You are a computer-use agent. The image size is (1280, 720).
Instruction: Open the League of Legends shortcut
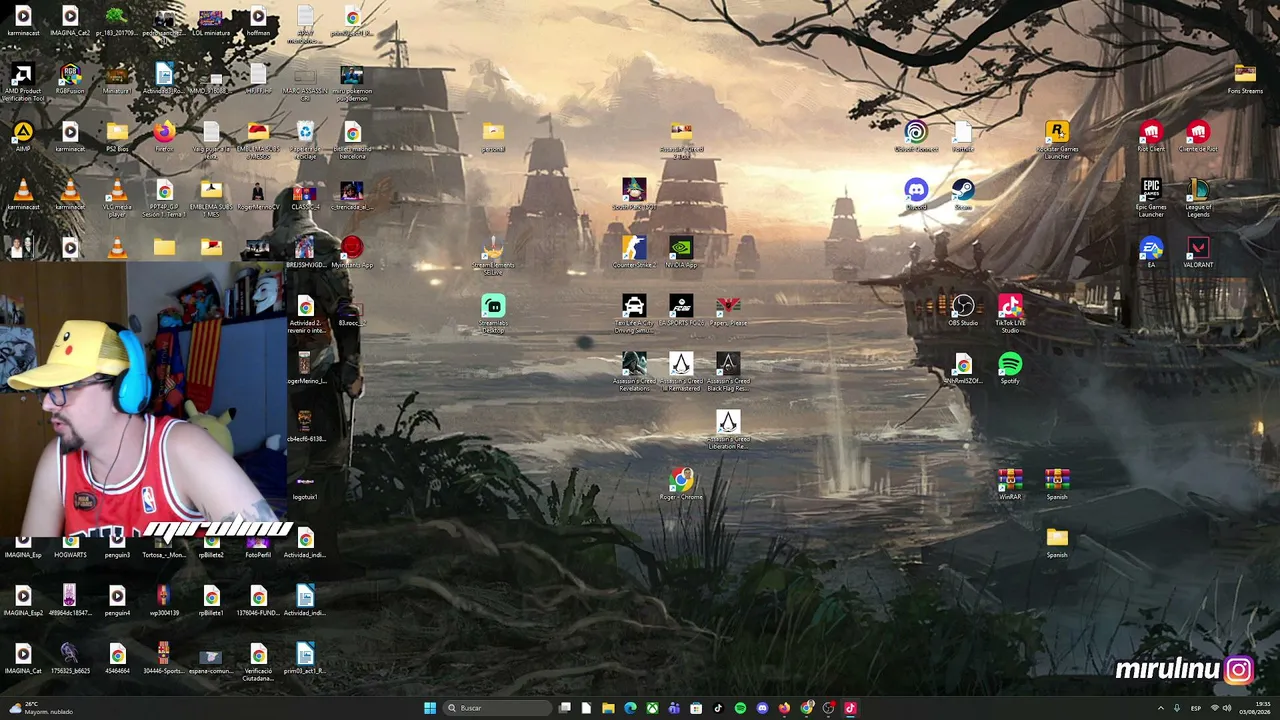coord(1198,197)
